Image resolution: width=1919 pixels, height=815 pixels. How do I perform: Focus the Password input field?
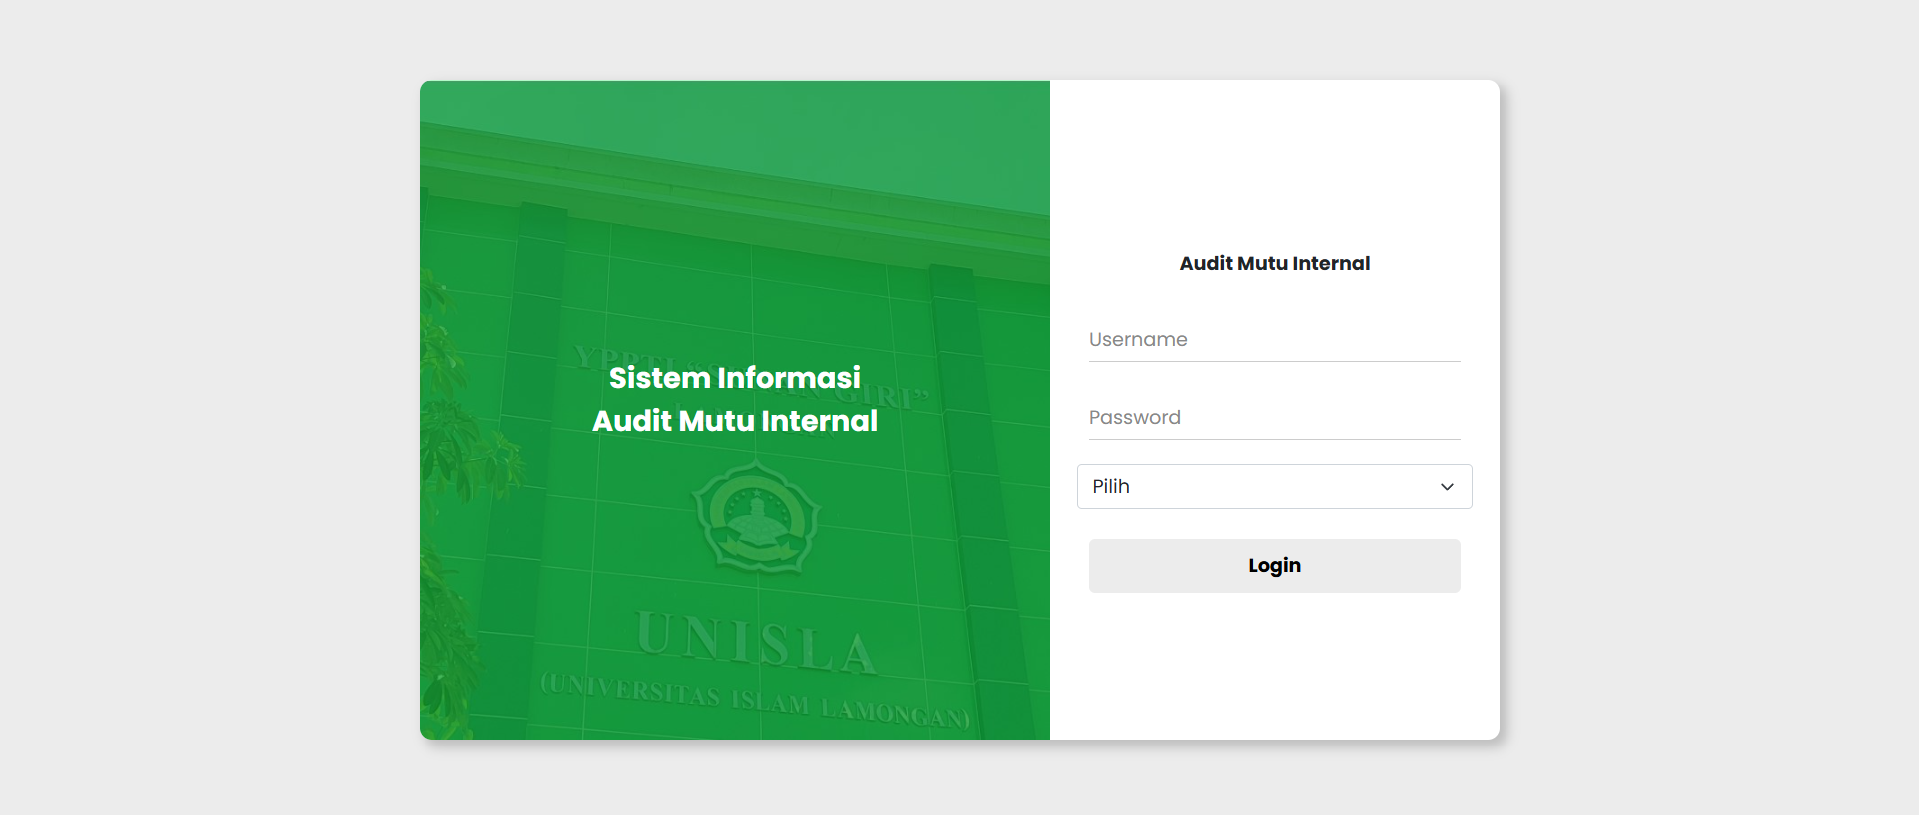point(1274,418)
